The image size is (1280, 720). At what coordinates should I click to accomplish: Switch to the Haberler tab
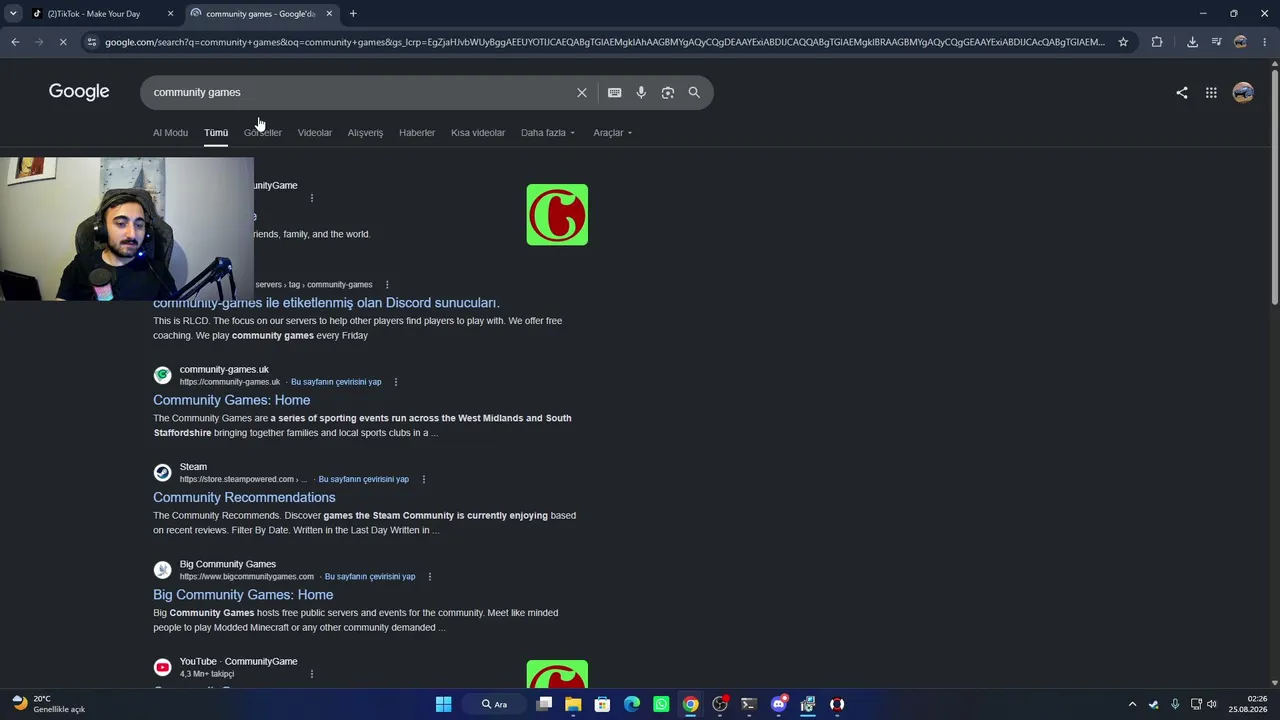pos(417,133)
